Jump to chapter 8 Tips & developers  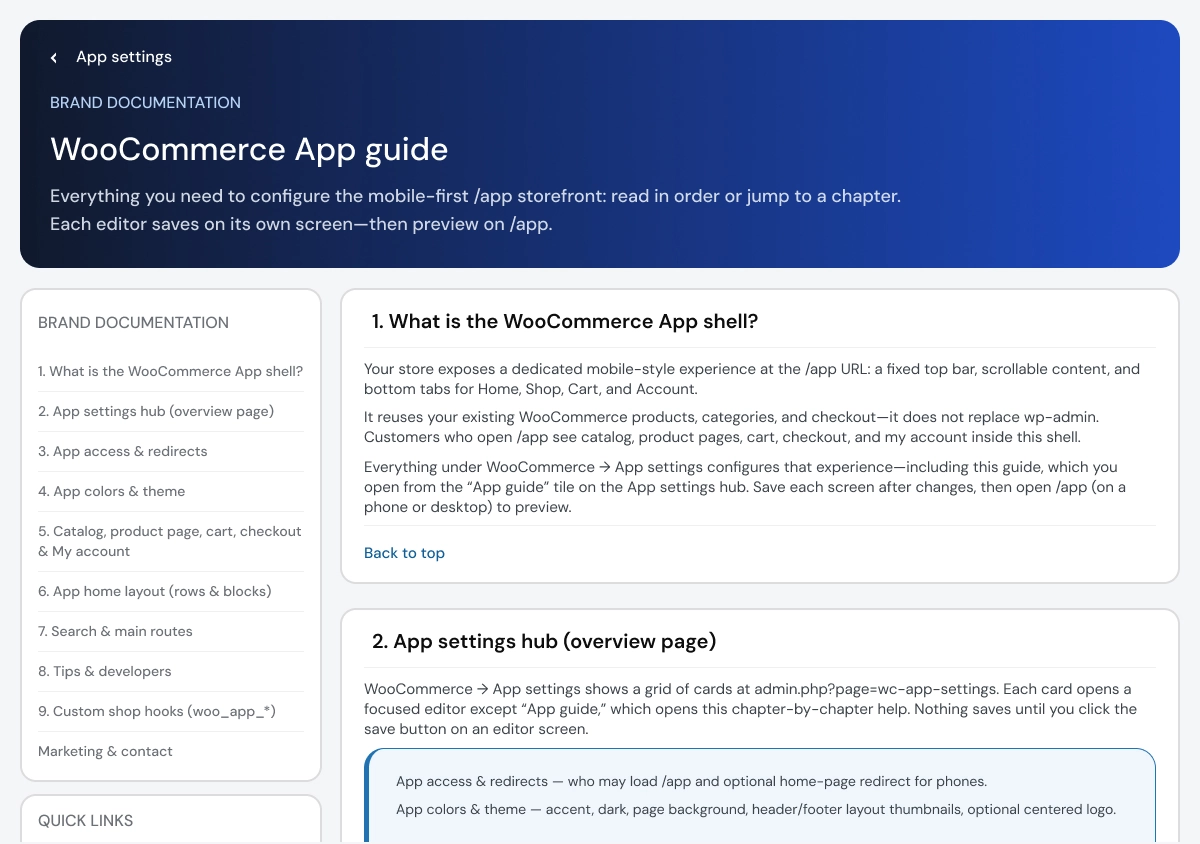(105, 671)
